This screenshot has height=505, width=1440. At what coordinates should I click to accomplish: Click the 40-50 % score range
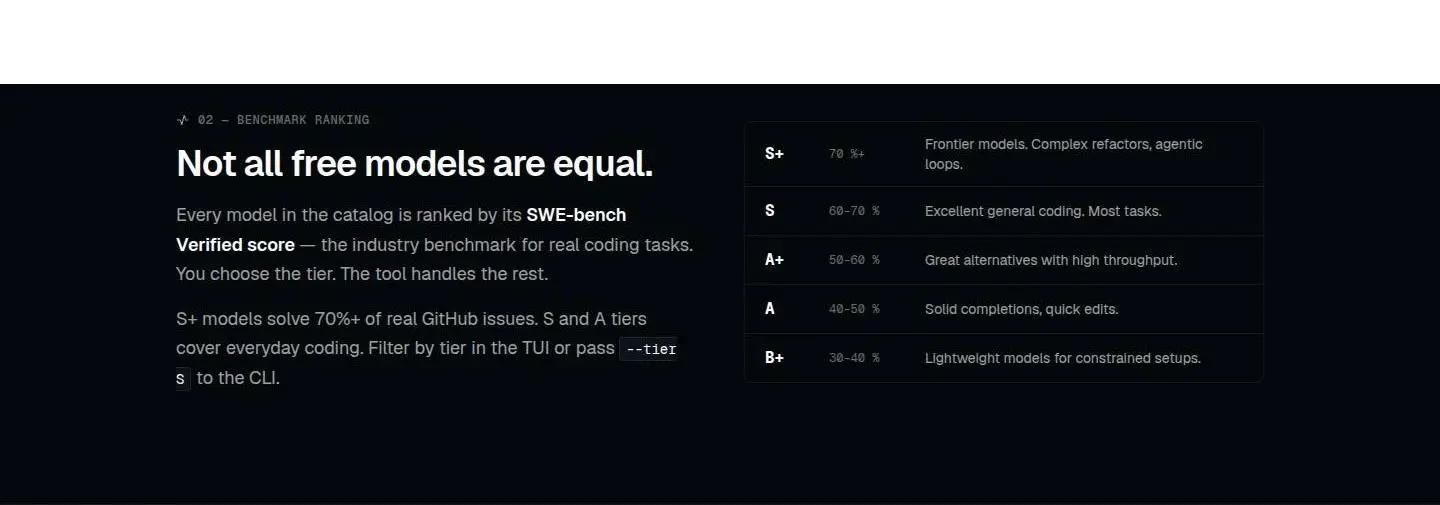(854, 309)
